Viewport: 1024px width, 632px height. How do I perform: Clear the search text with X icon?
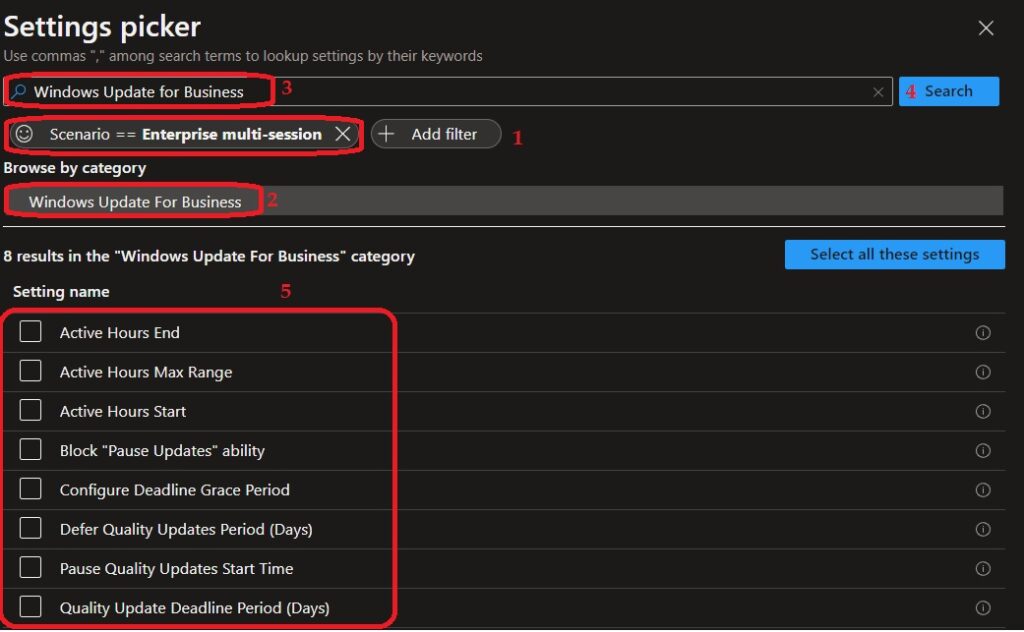coord(878,92)
